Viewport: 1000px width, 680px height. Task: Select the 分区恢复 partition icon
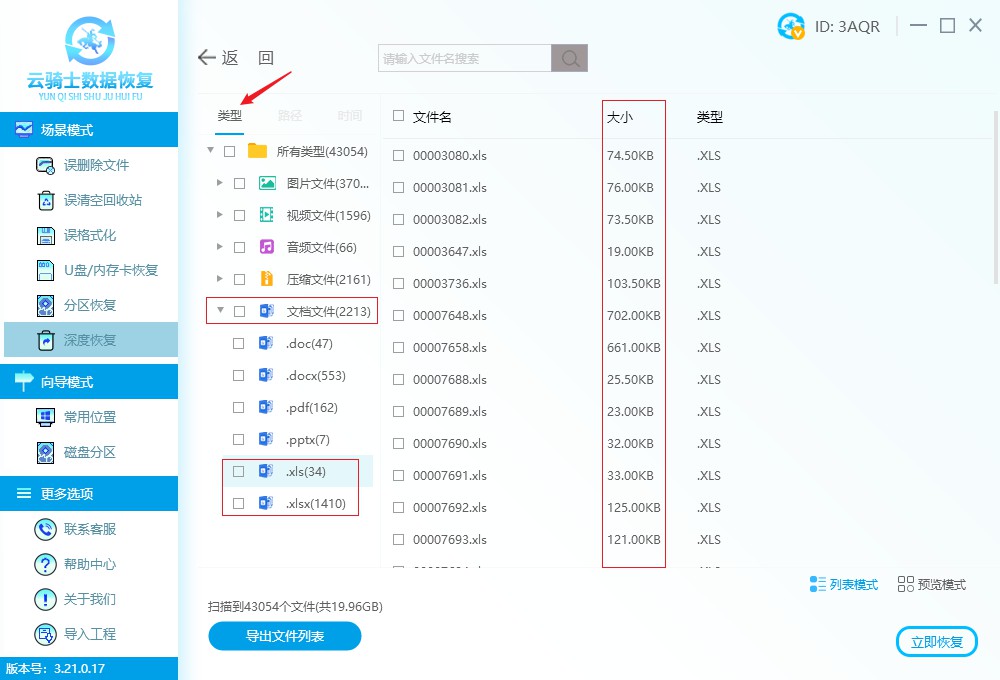click(x=45, y=306)
